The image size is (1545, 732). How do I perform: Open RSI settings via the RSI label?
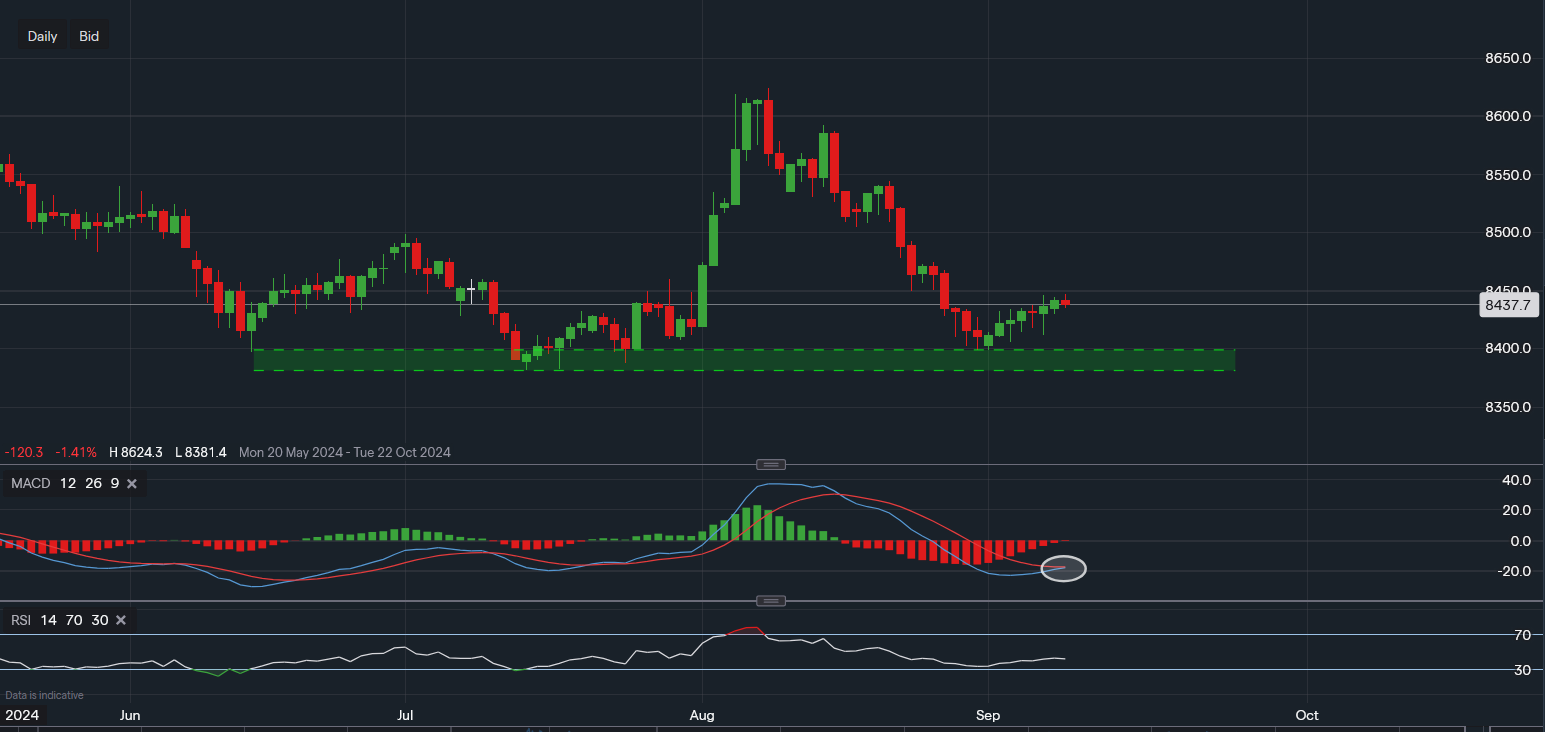pos(22,620)
